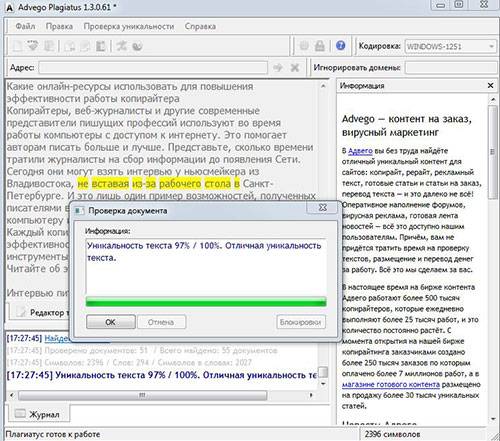Click the Адвего link in the information panel

360,151
